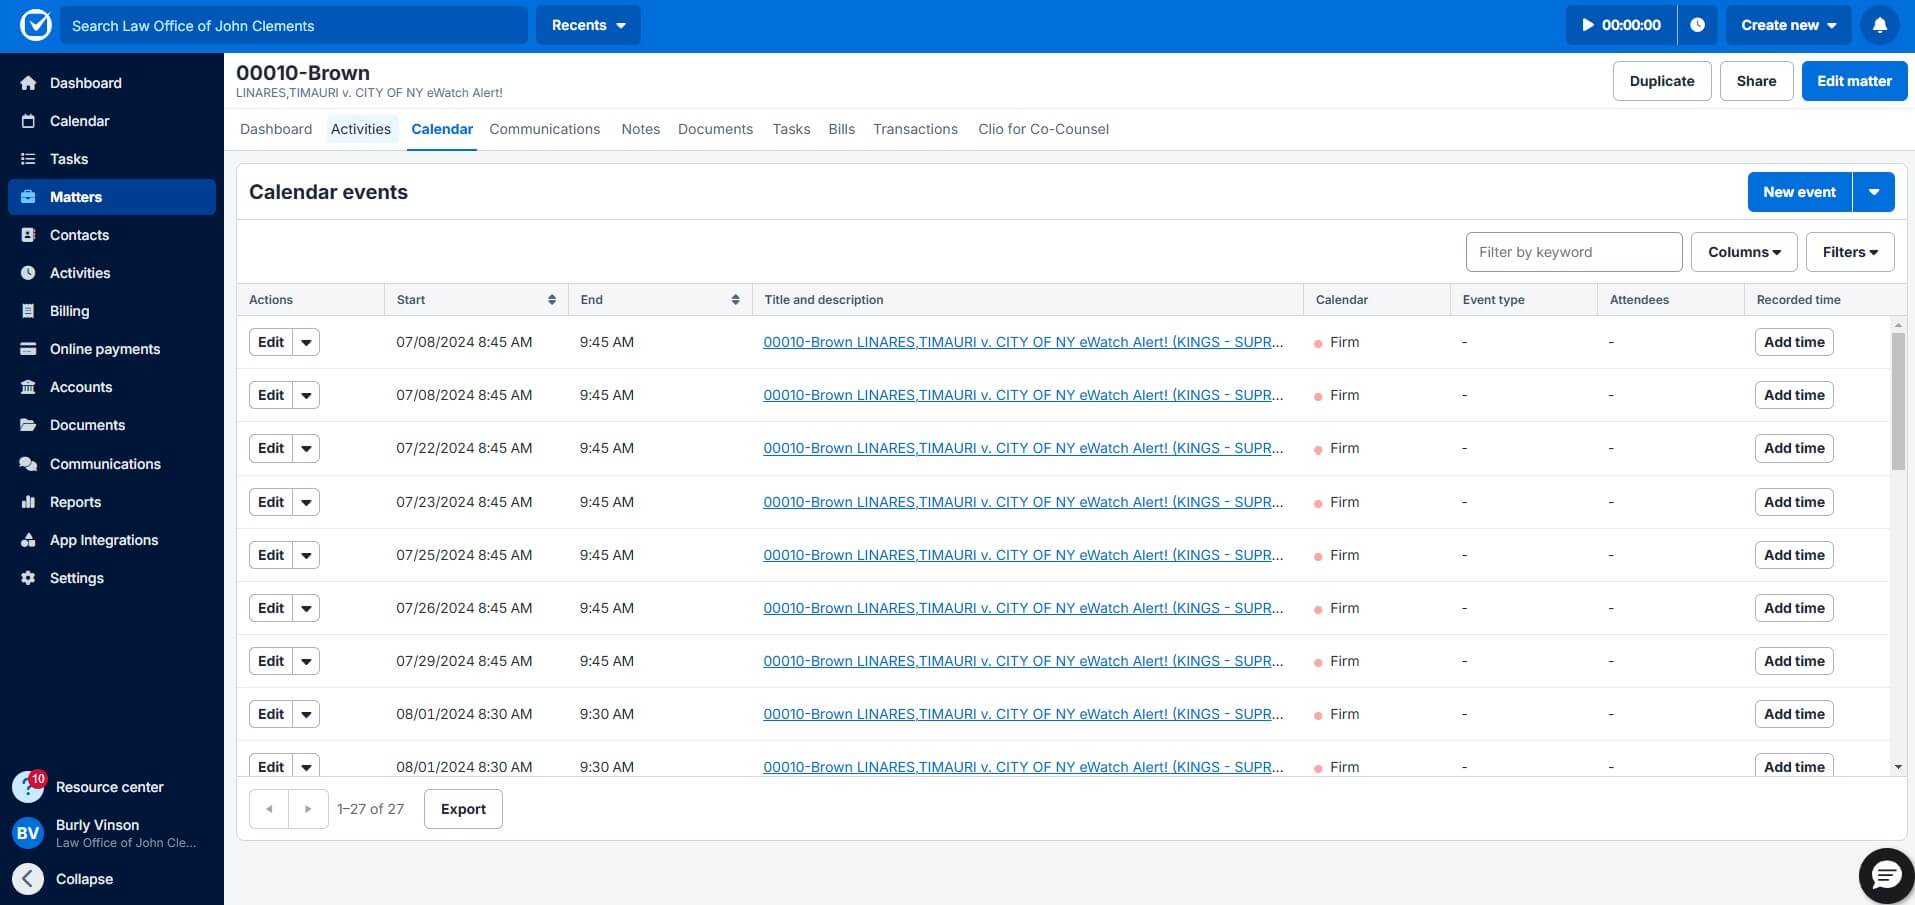
Task: Open the sidebar Communications chat icon
Action: (x=28, y=464)
